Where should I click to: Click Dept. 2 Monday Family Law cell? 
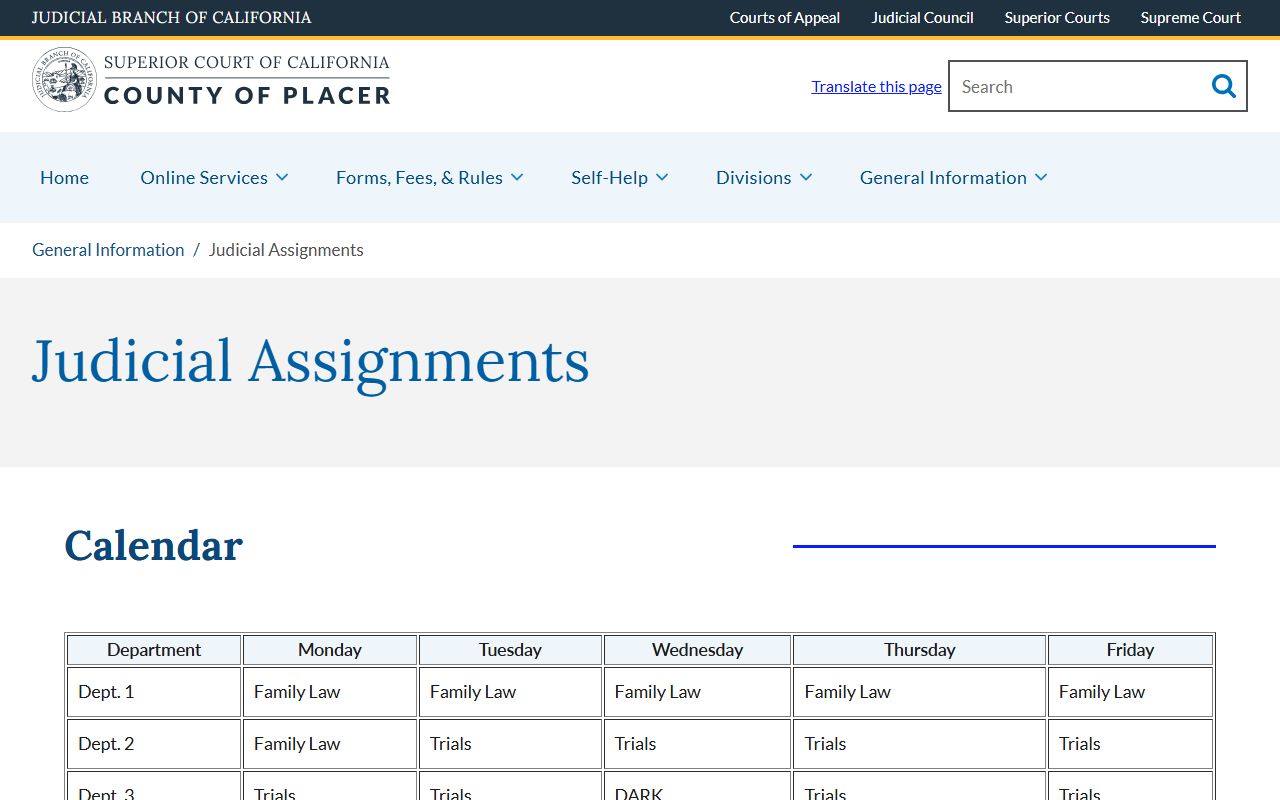[x=330, y=744]
